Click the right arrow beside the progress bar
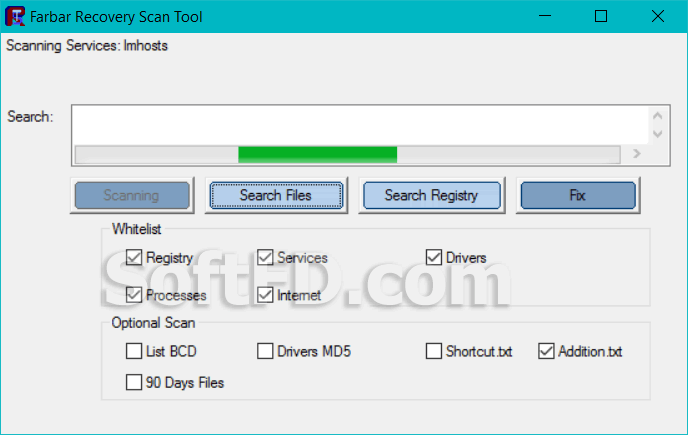 [x=637, y=154]
